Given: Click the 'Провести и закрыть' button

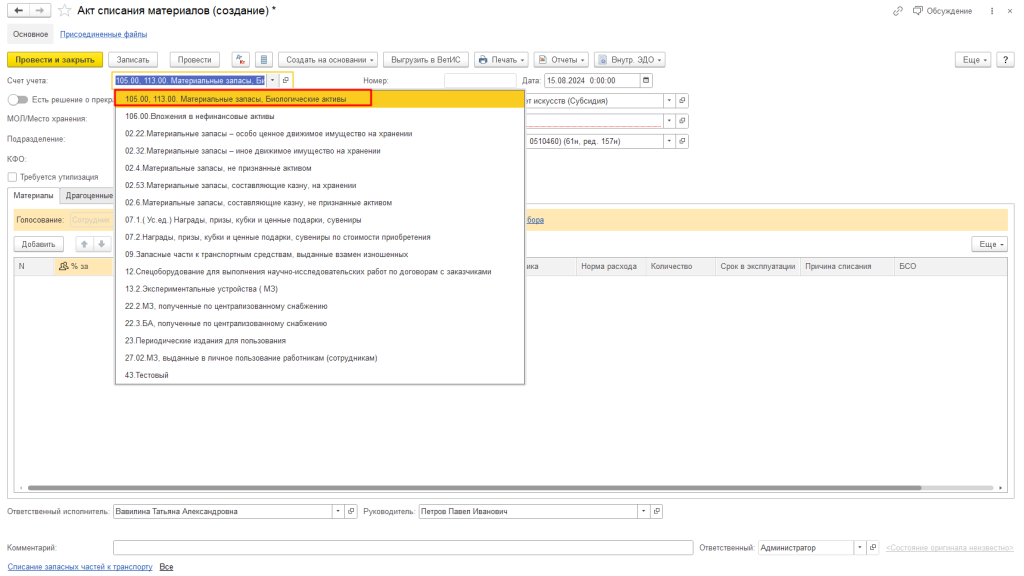Looking at the screenshot, I should coord(51,60).
